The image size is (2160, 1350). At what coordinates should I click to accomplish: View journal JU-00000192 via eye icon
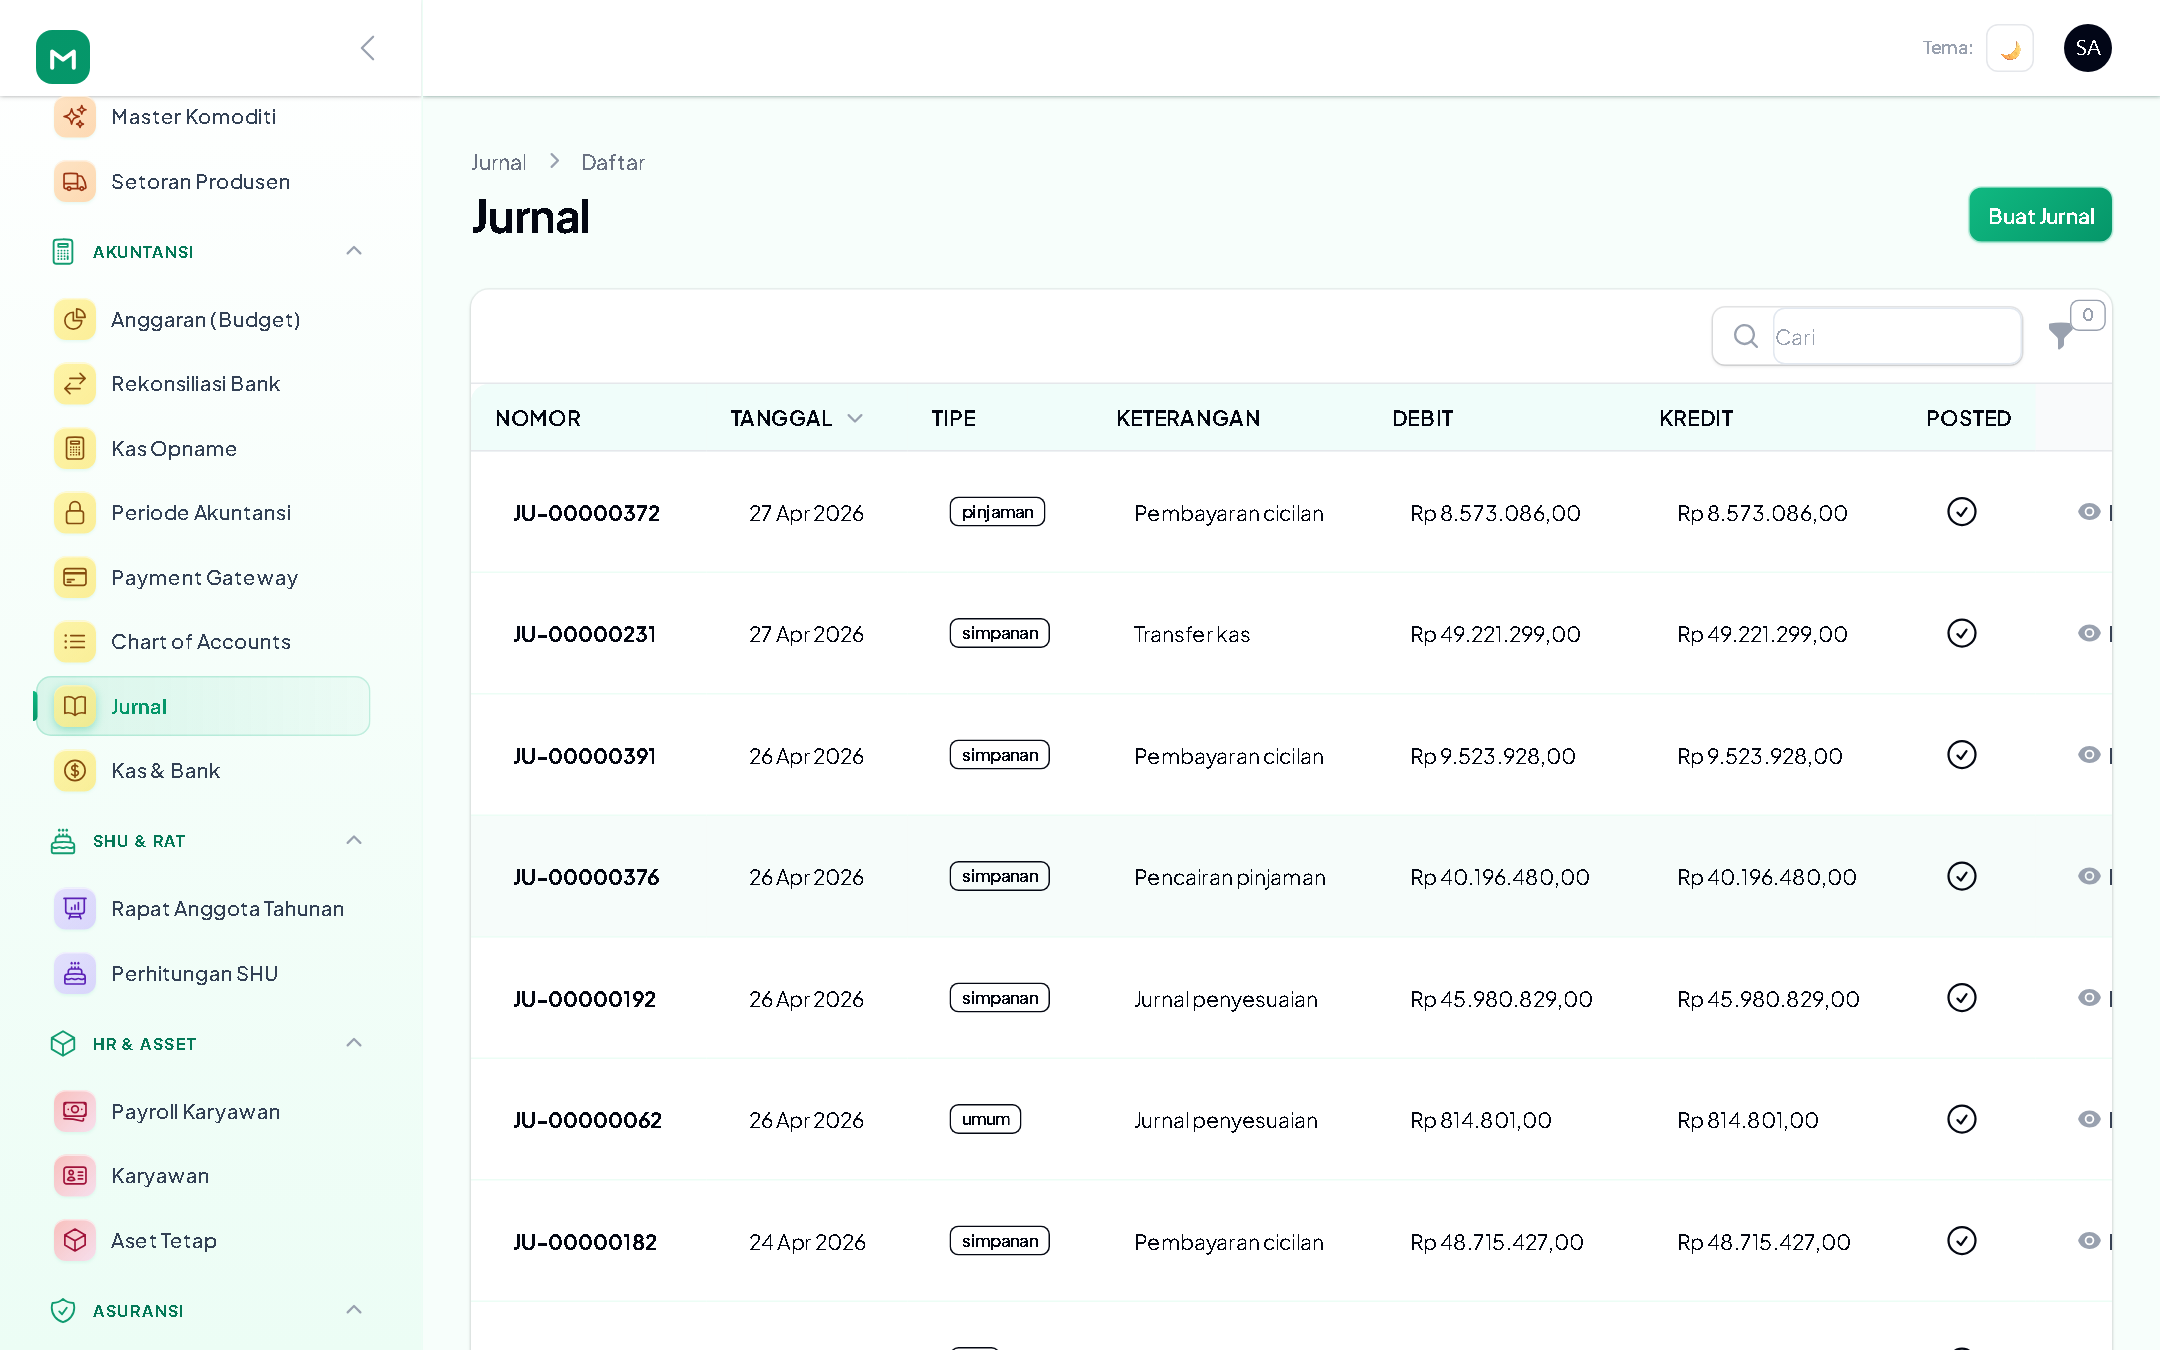pyautogui.click(x=2089, y=998)
